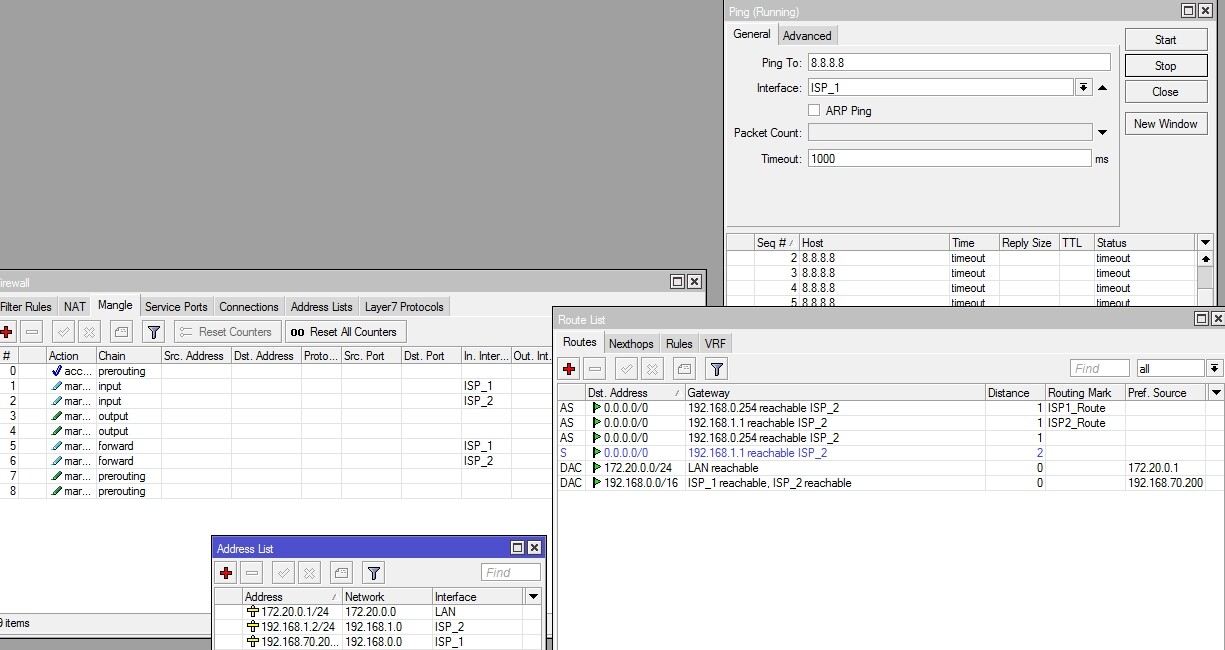
Task: Stop the running ping
Action: click(x=1166, y=66)
